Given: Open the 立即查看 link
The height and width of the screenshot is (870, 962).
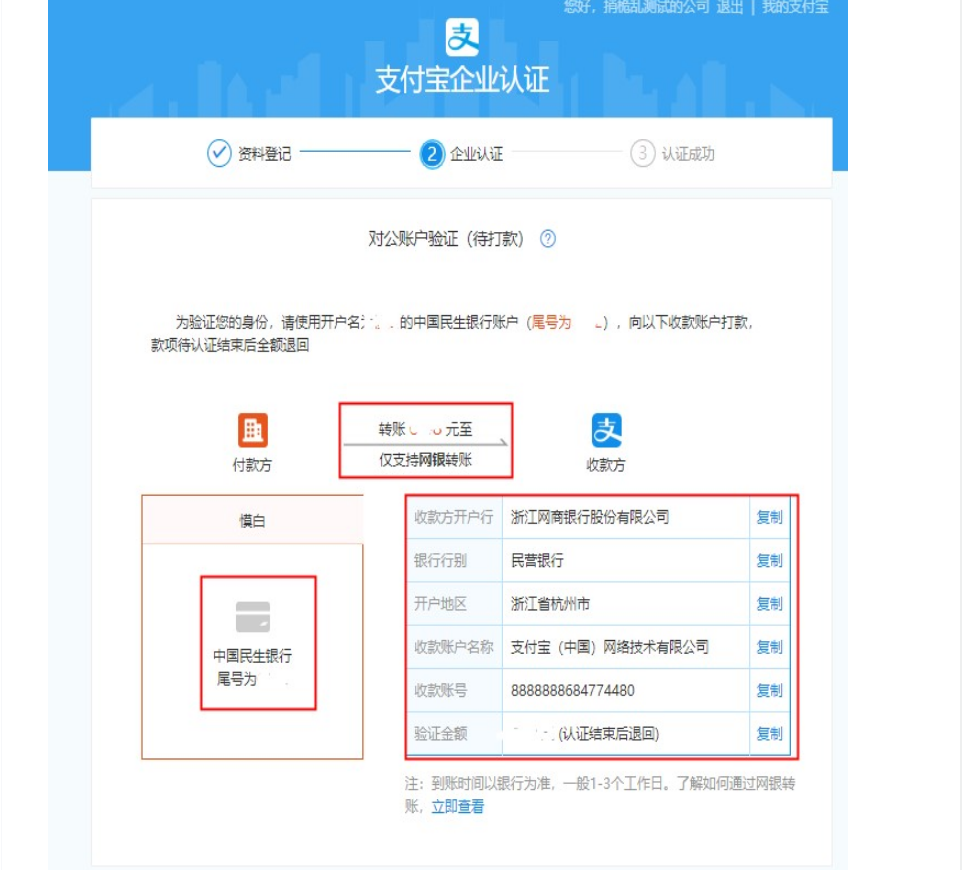Looking at the screenshot, I should [x=458, y=807].
